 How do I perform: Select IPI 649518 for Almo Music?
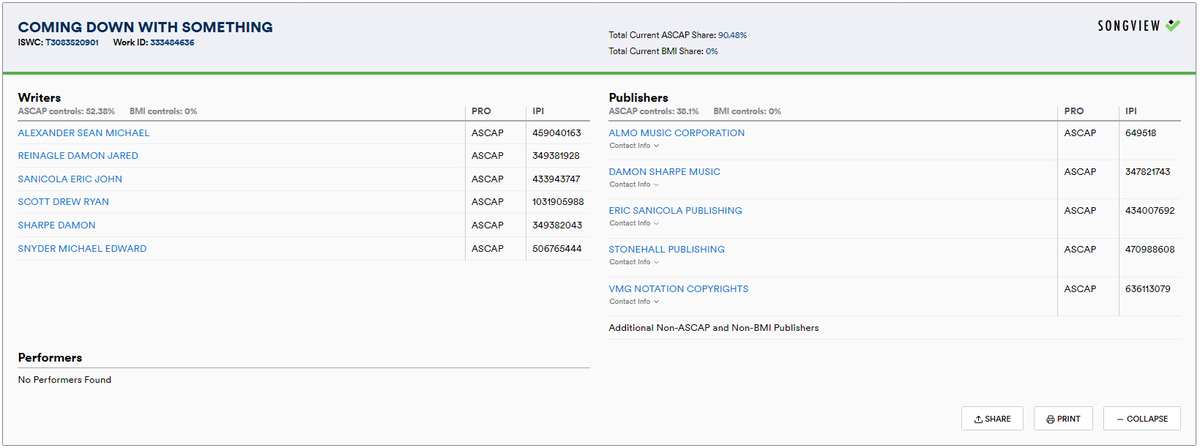pos(1141,133)
